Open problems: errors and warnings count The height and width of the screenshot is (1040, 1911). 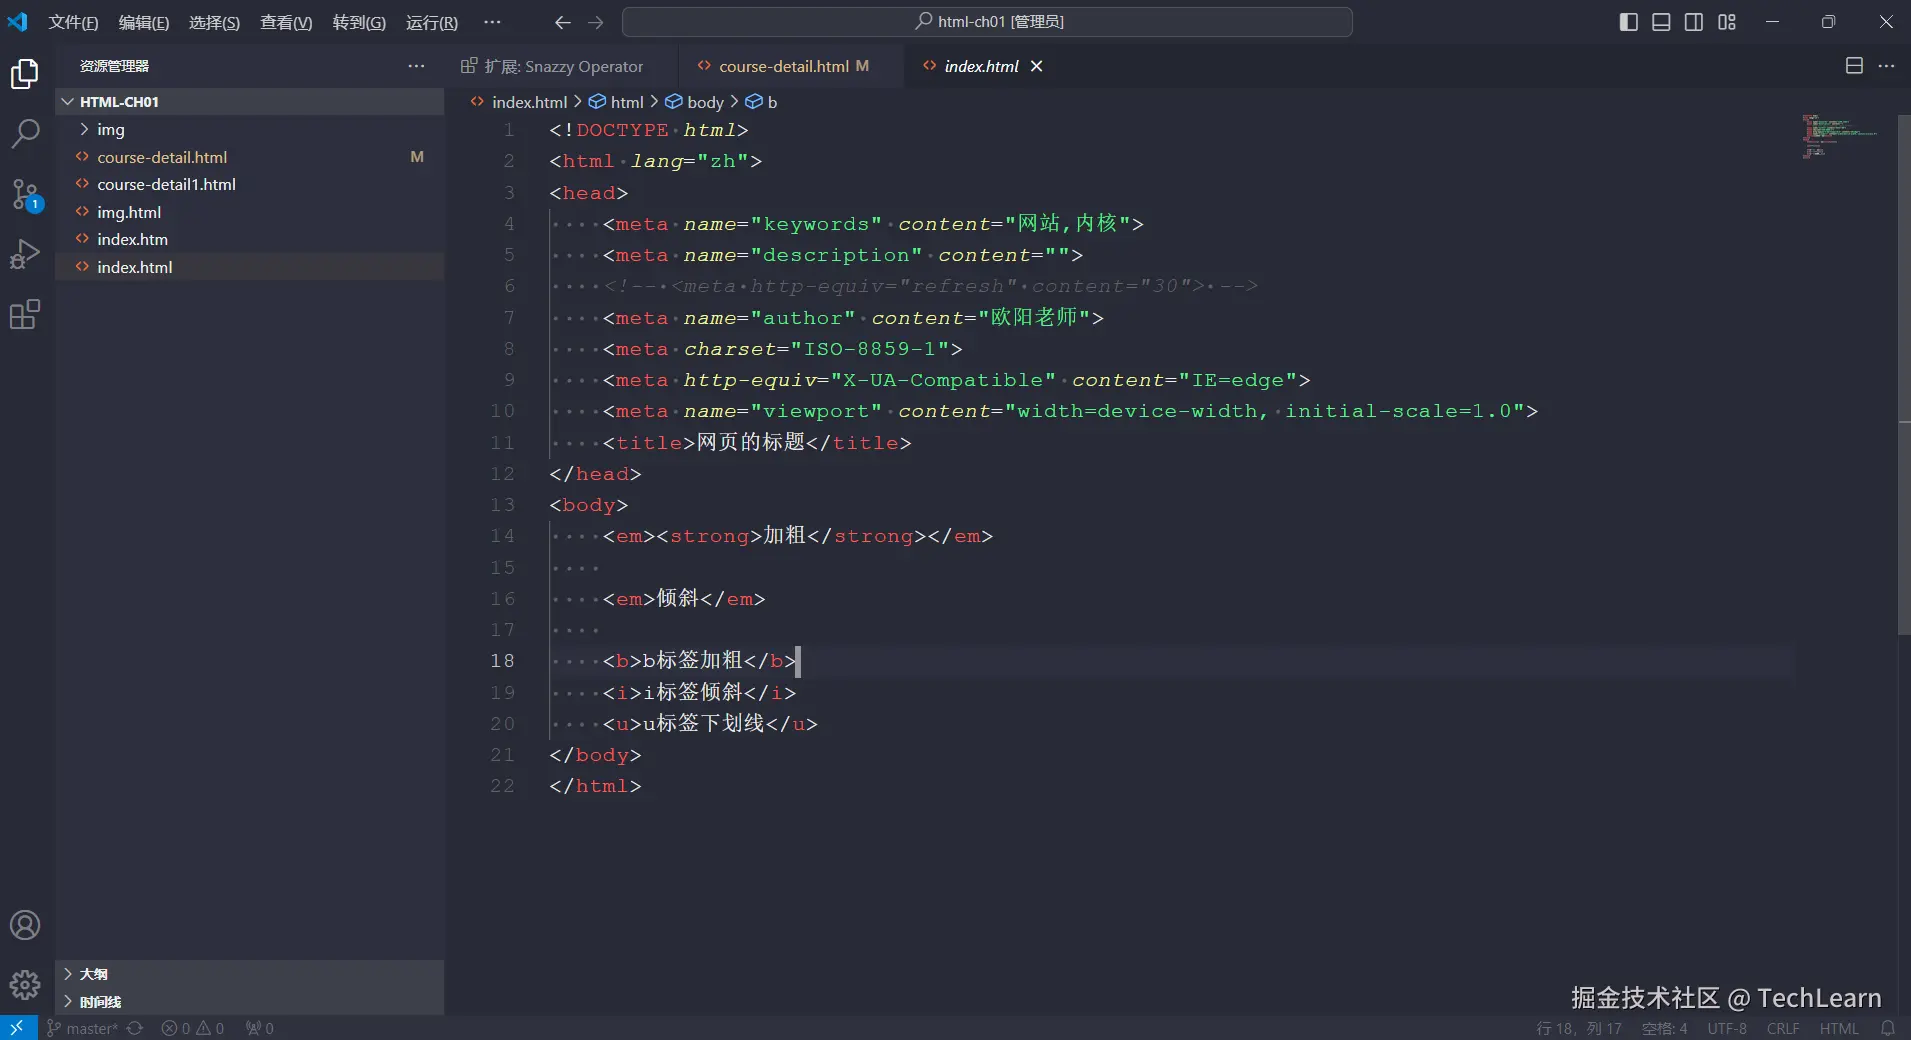click(x=193, y=1028)
